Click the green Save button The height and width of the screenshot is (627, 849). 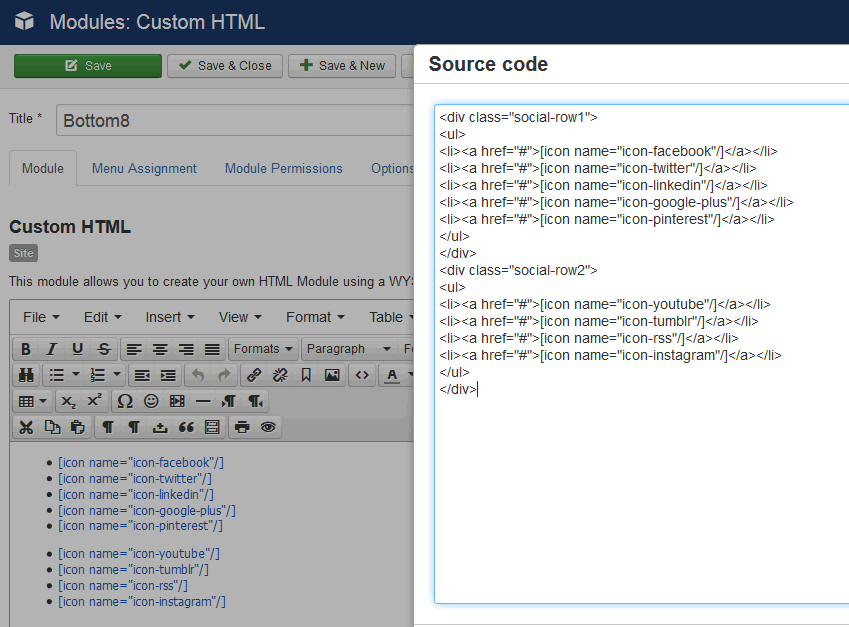[x=87, y=66]
